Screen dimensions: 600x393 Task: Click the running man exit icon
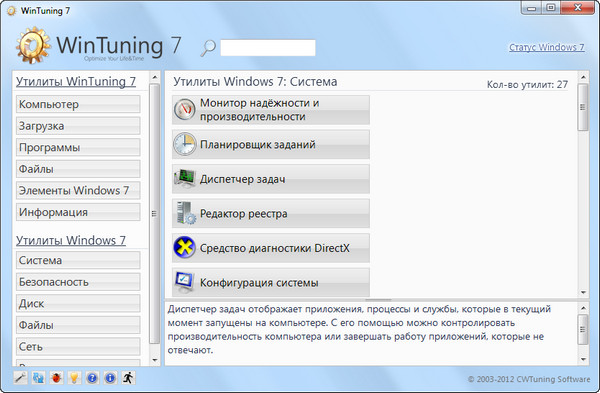[x=128, y=378]
